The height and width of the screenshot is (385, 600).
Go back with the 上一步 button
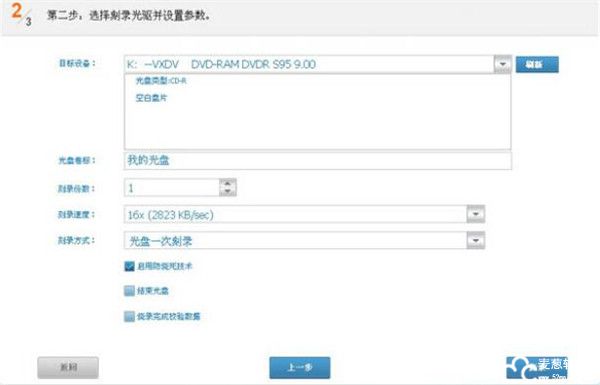point(300,367)
